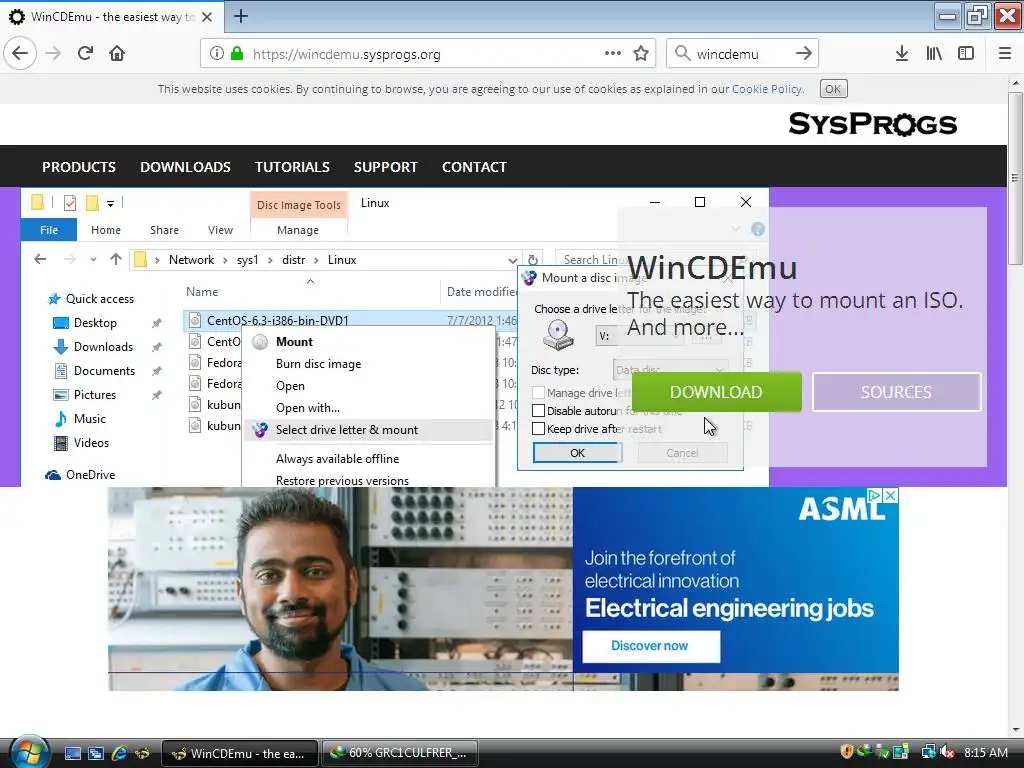This screenshot has width=1024, height=768.
Task: Open the SUPPORT page
Action: pyautogui.click(x=385, y=167)
